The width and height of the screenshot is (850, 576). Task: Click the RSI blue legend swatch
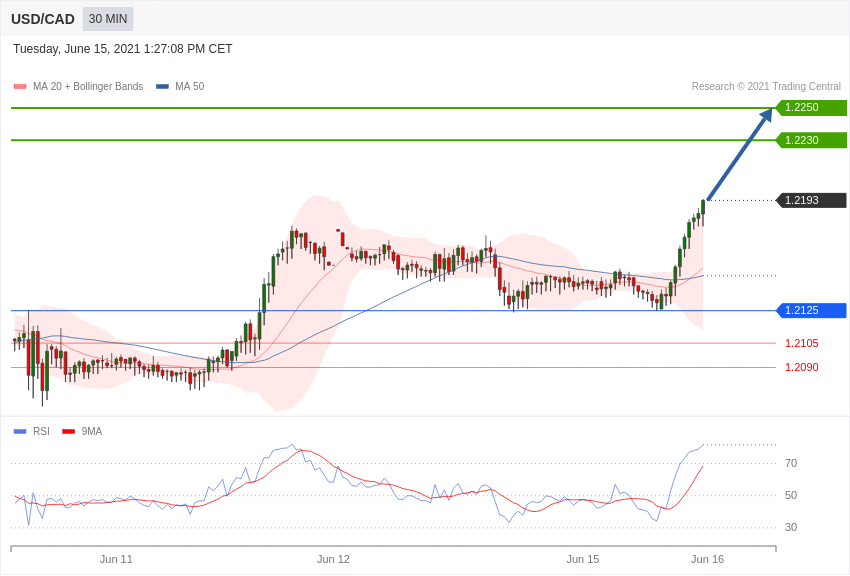[x=20, y=432]
